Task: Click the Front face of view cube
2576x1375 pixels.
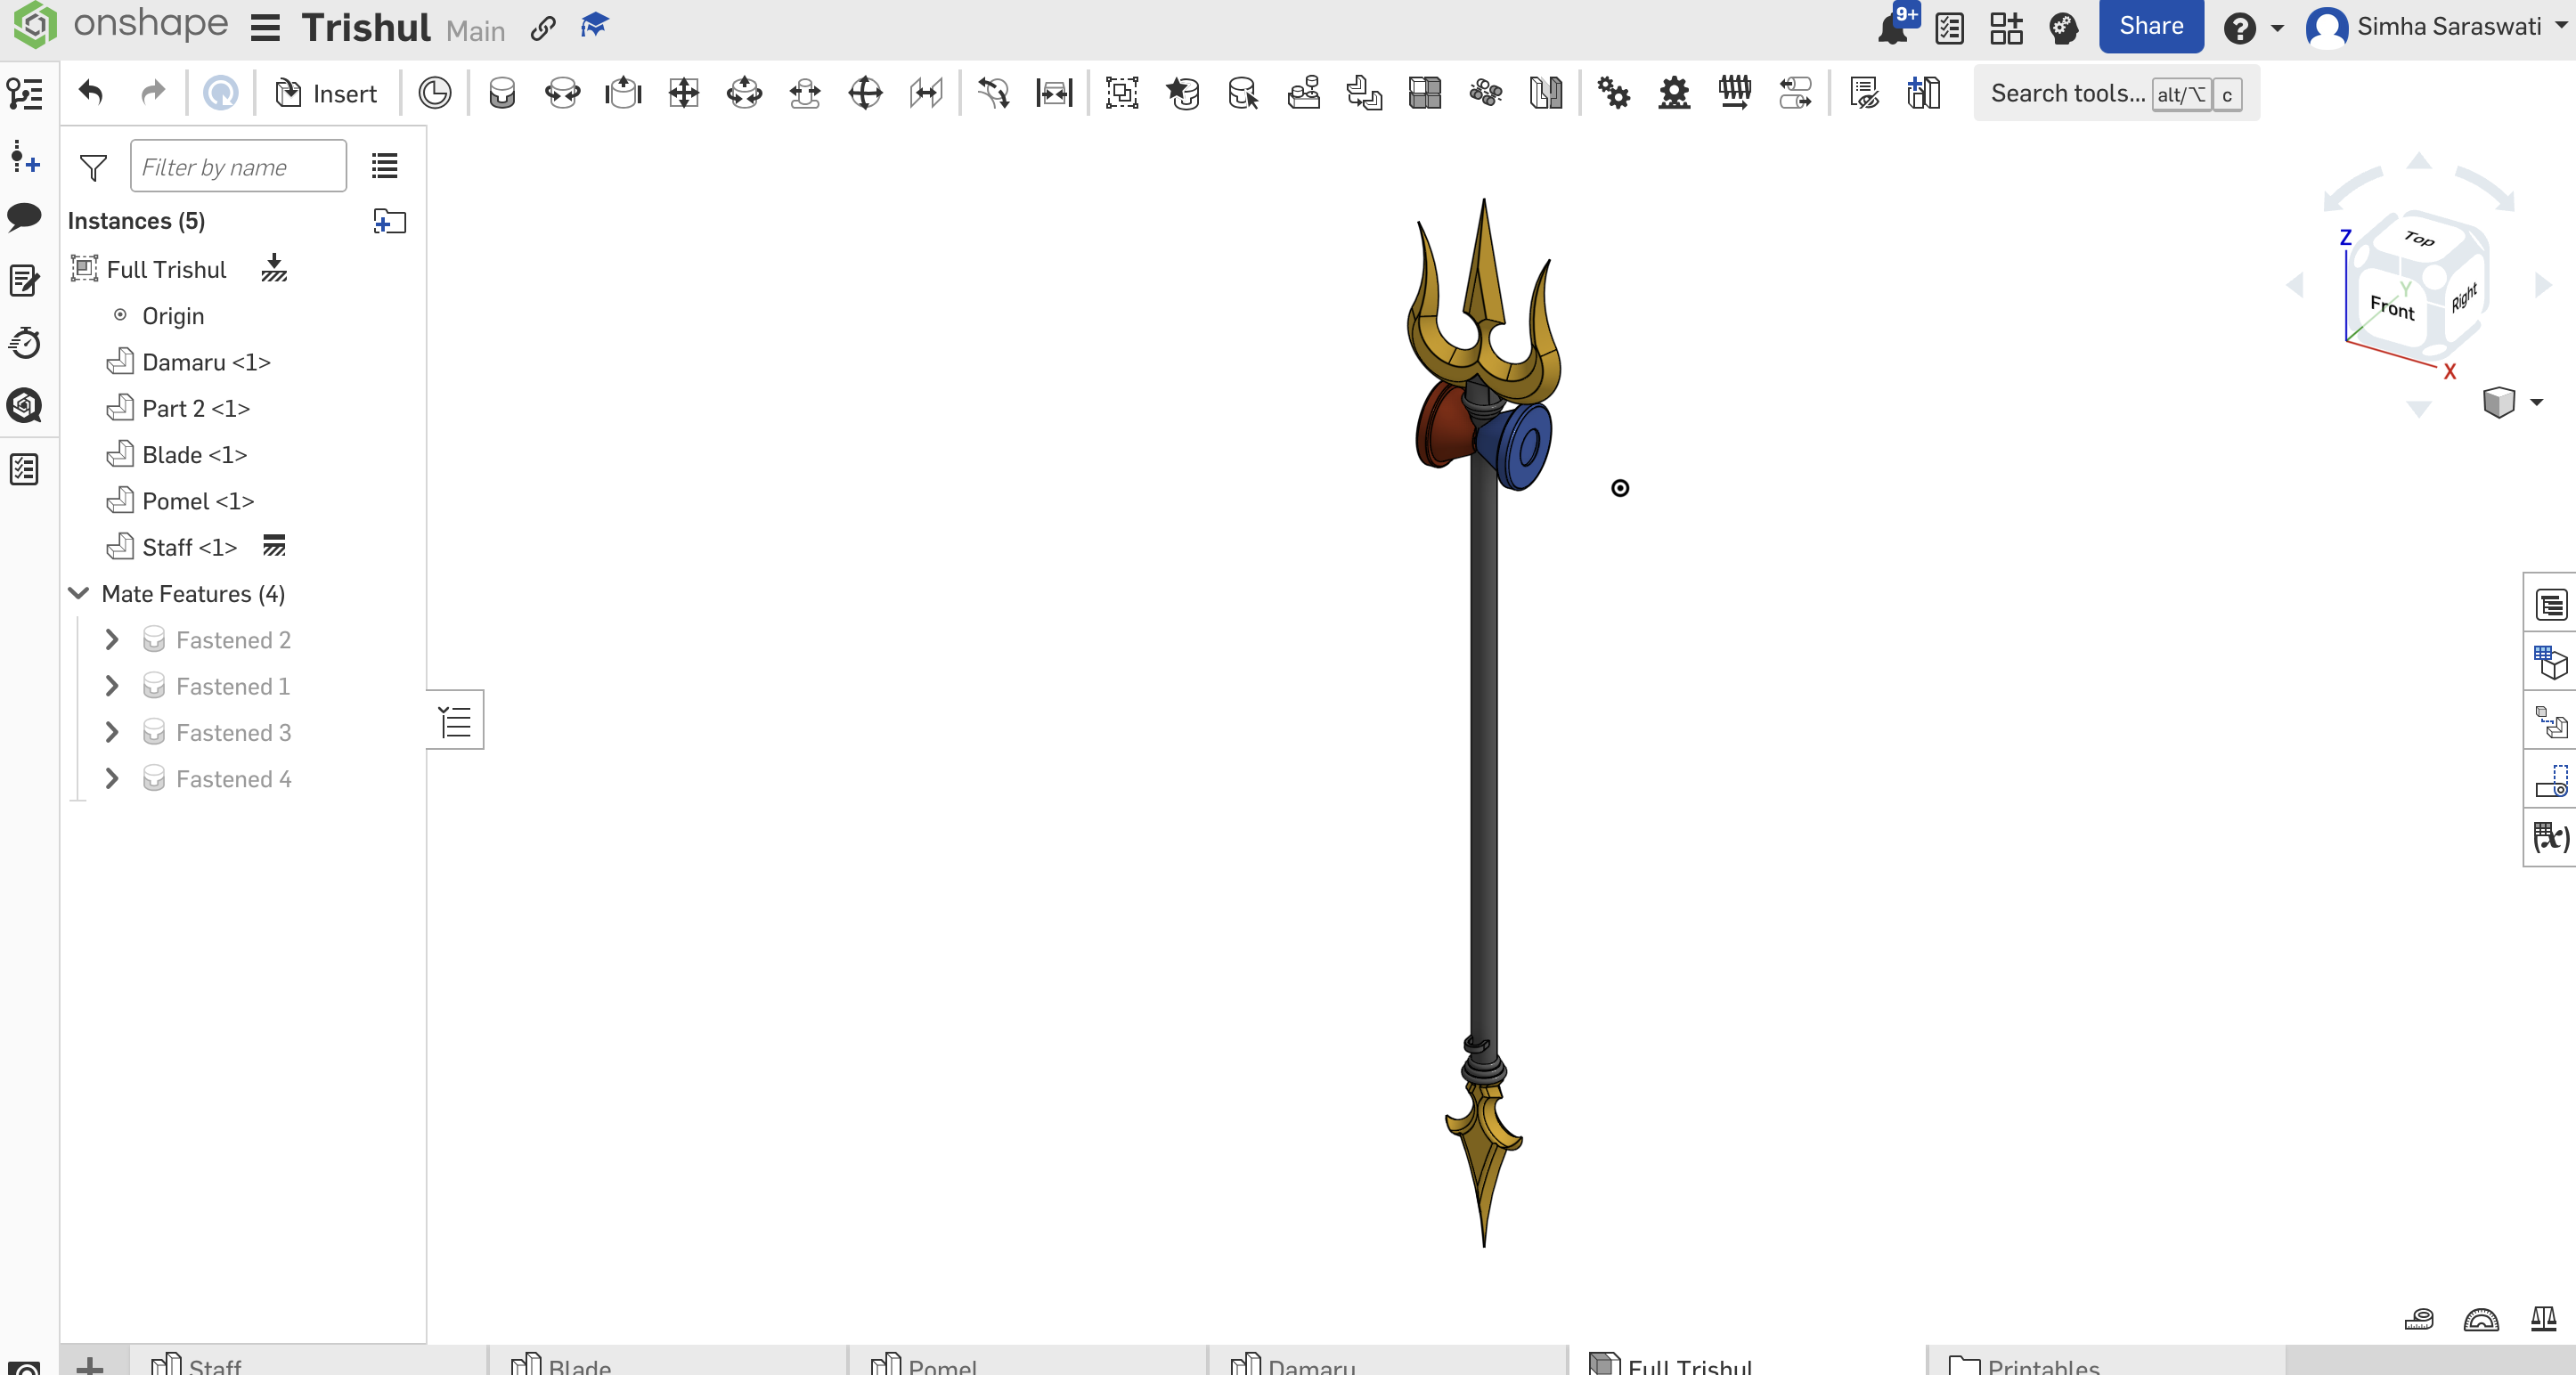Action: pyautogui.click(x=2392, y=307)
